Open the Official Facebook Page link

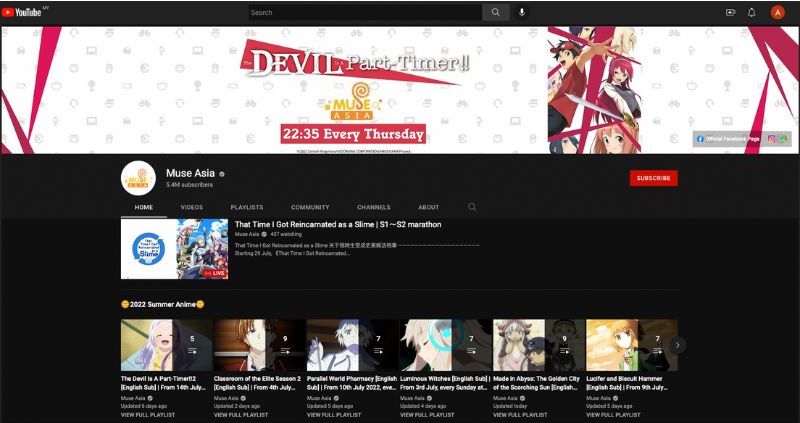click(728, 139)
